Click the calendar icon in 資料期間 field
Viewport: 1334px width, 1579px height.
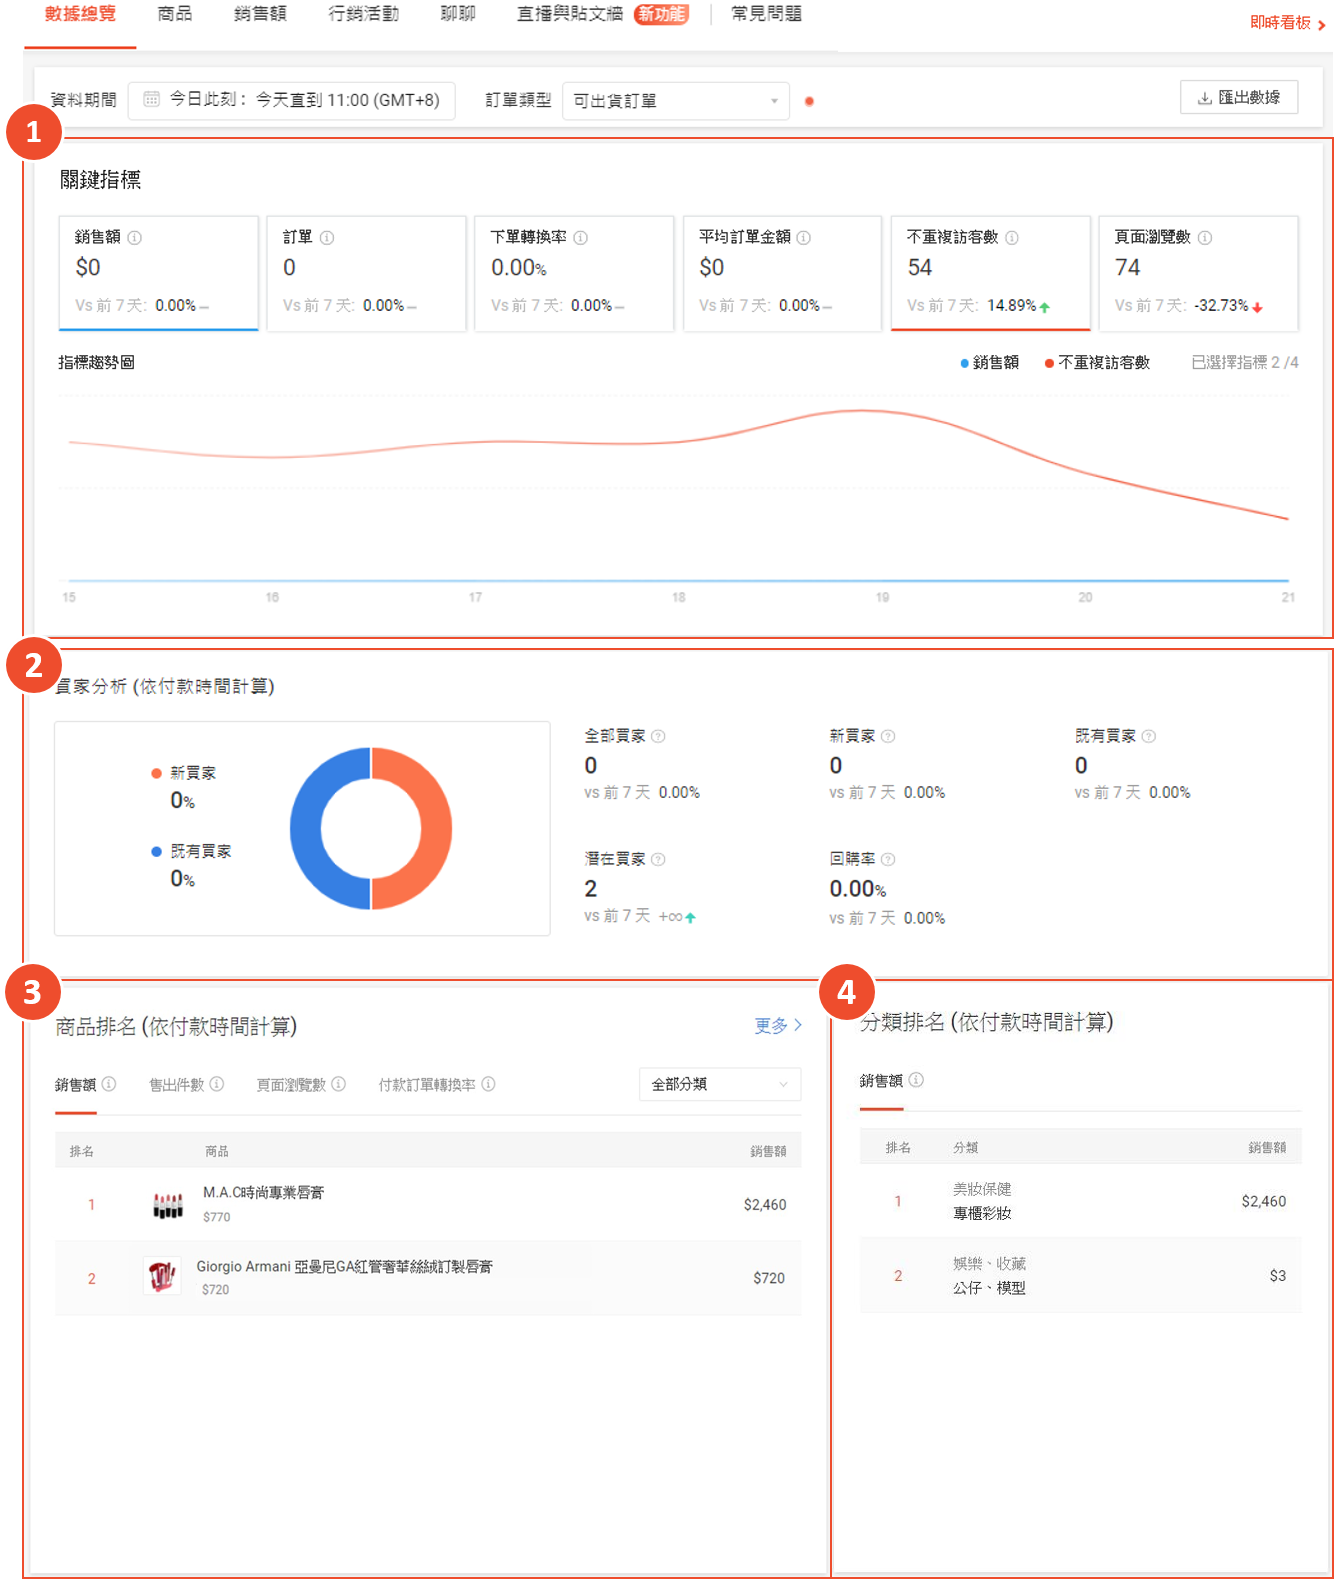(x=152, y=100)
